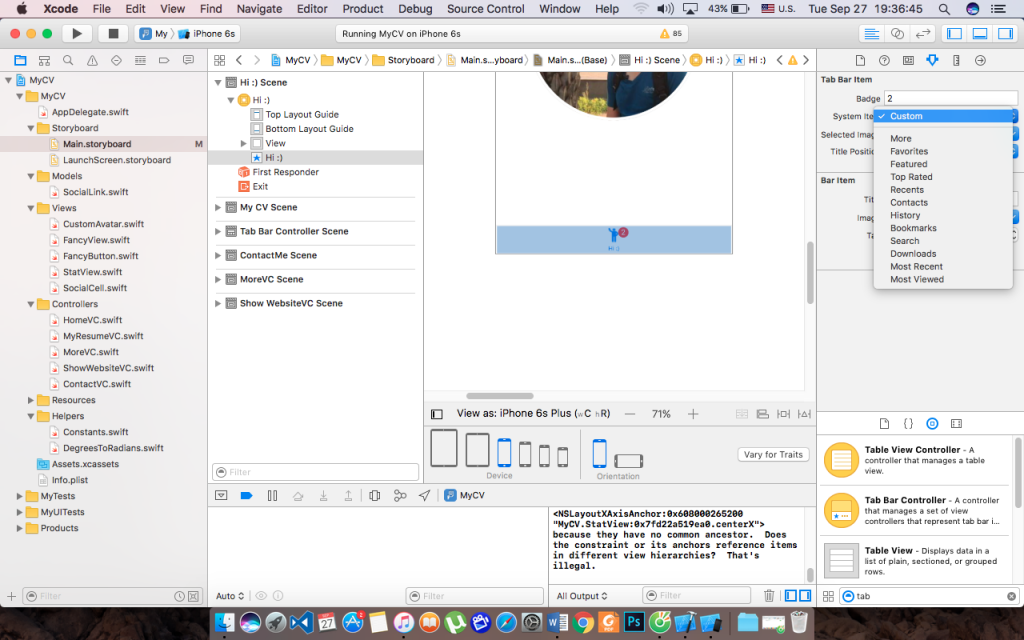1024x640 pixels.
Task: Open the Connections inspector
Action: tap(980, 62)
